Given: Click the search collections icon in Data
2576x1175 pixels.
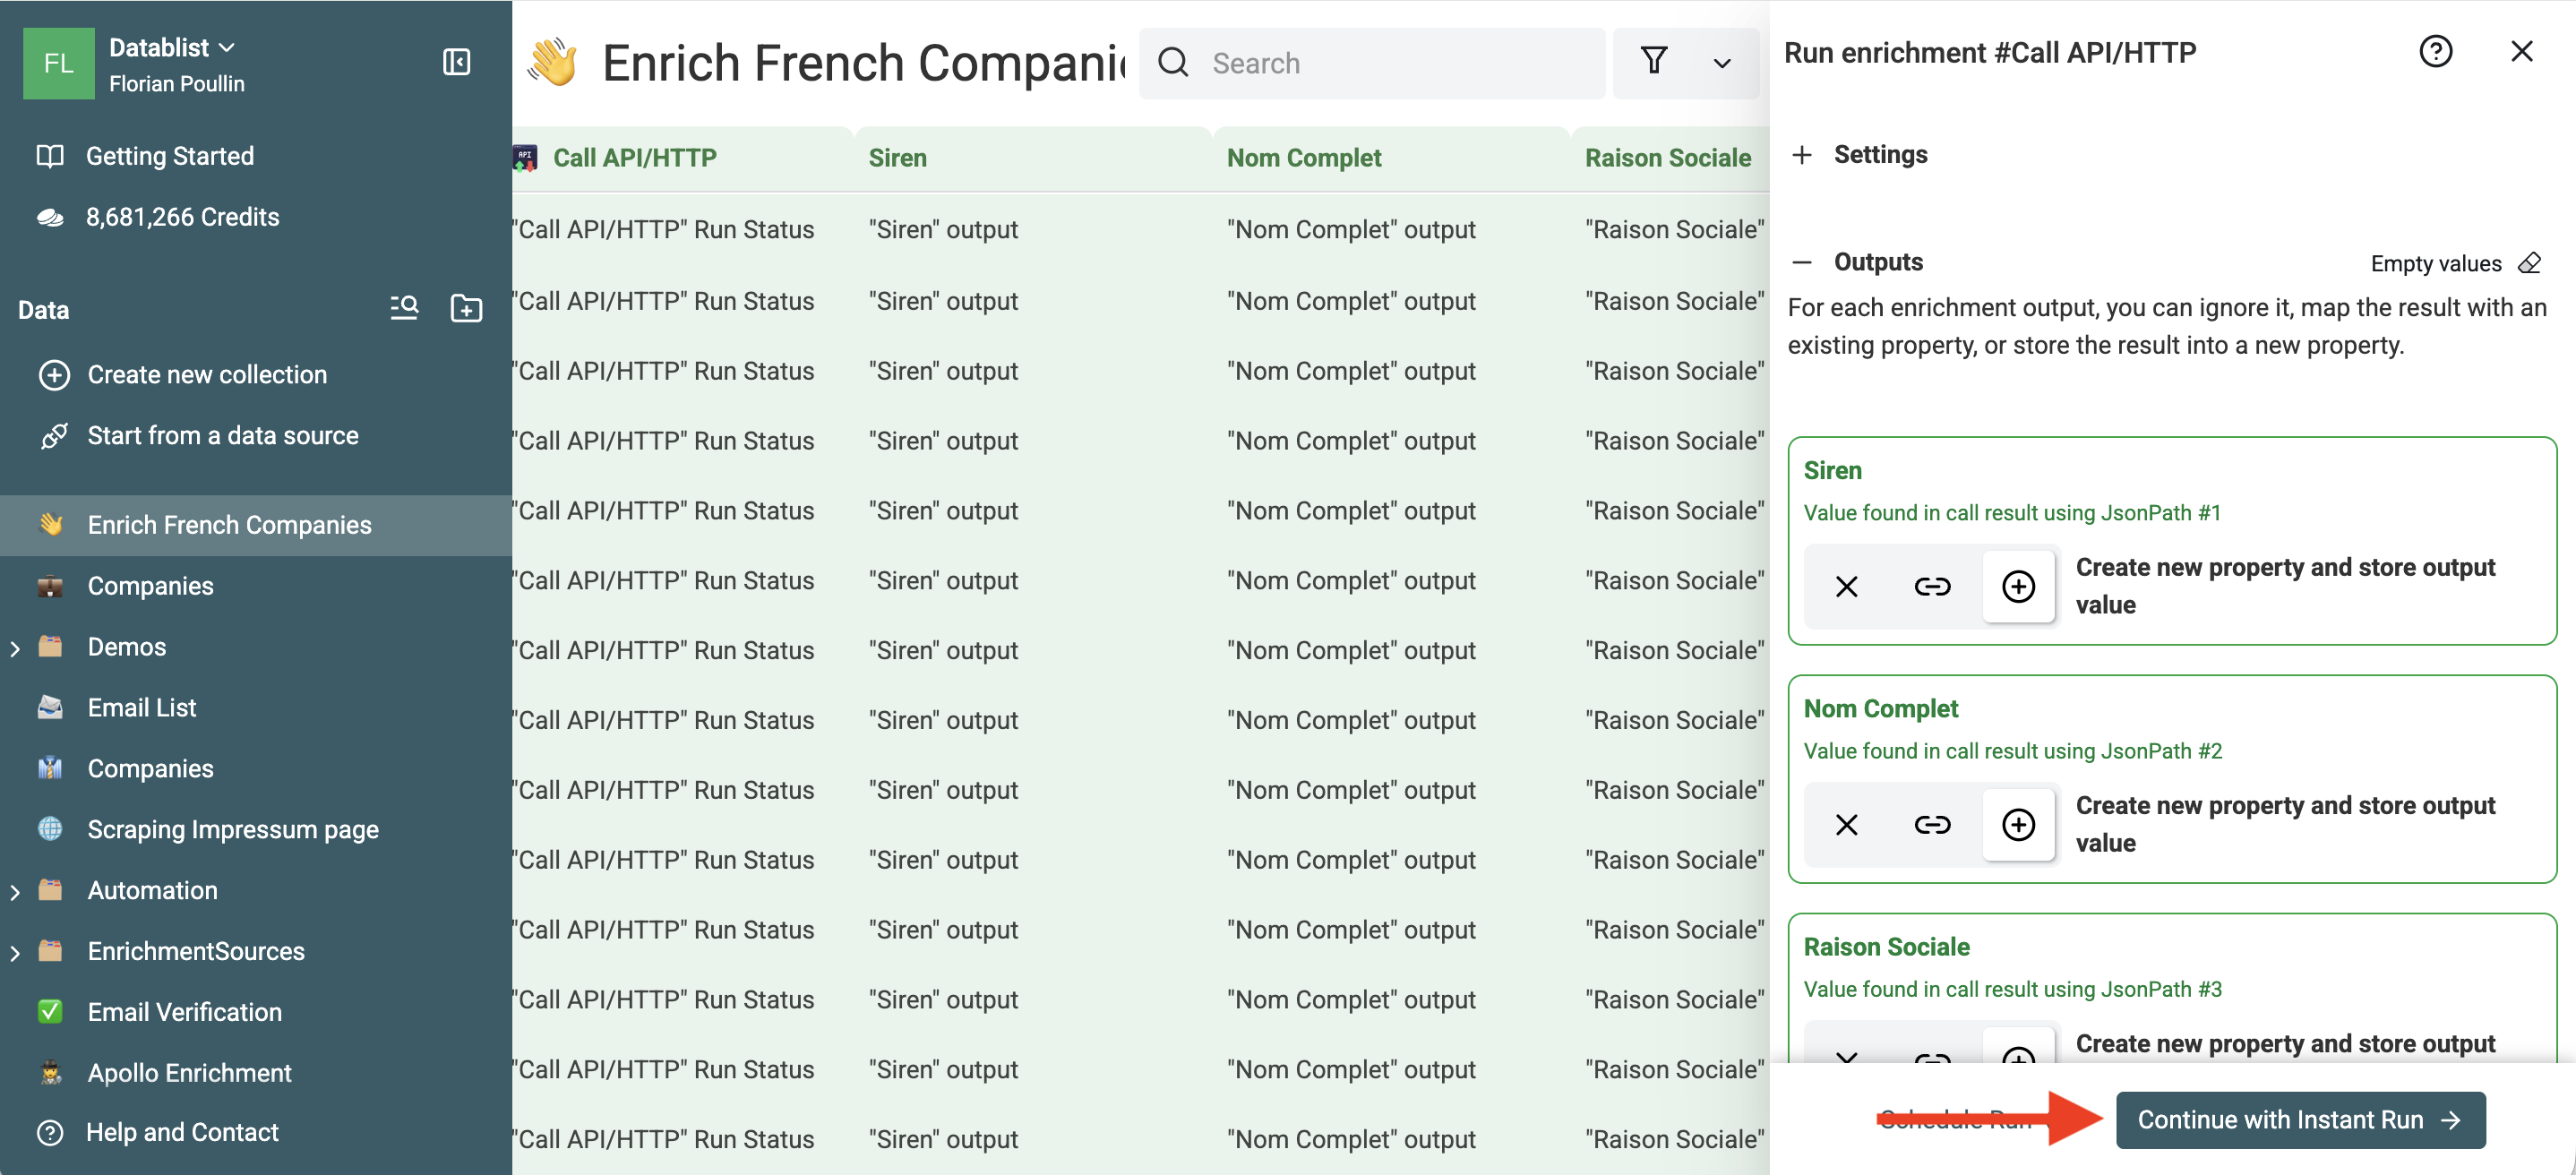Looking at the screenshot, I should [404, 308].
